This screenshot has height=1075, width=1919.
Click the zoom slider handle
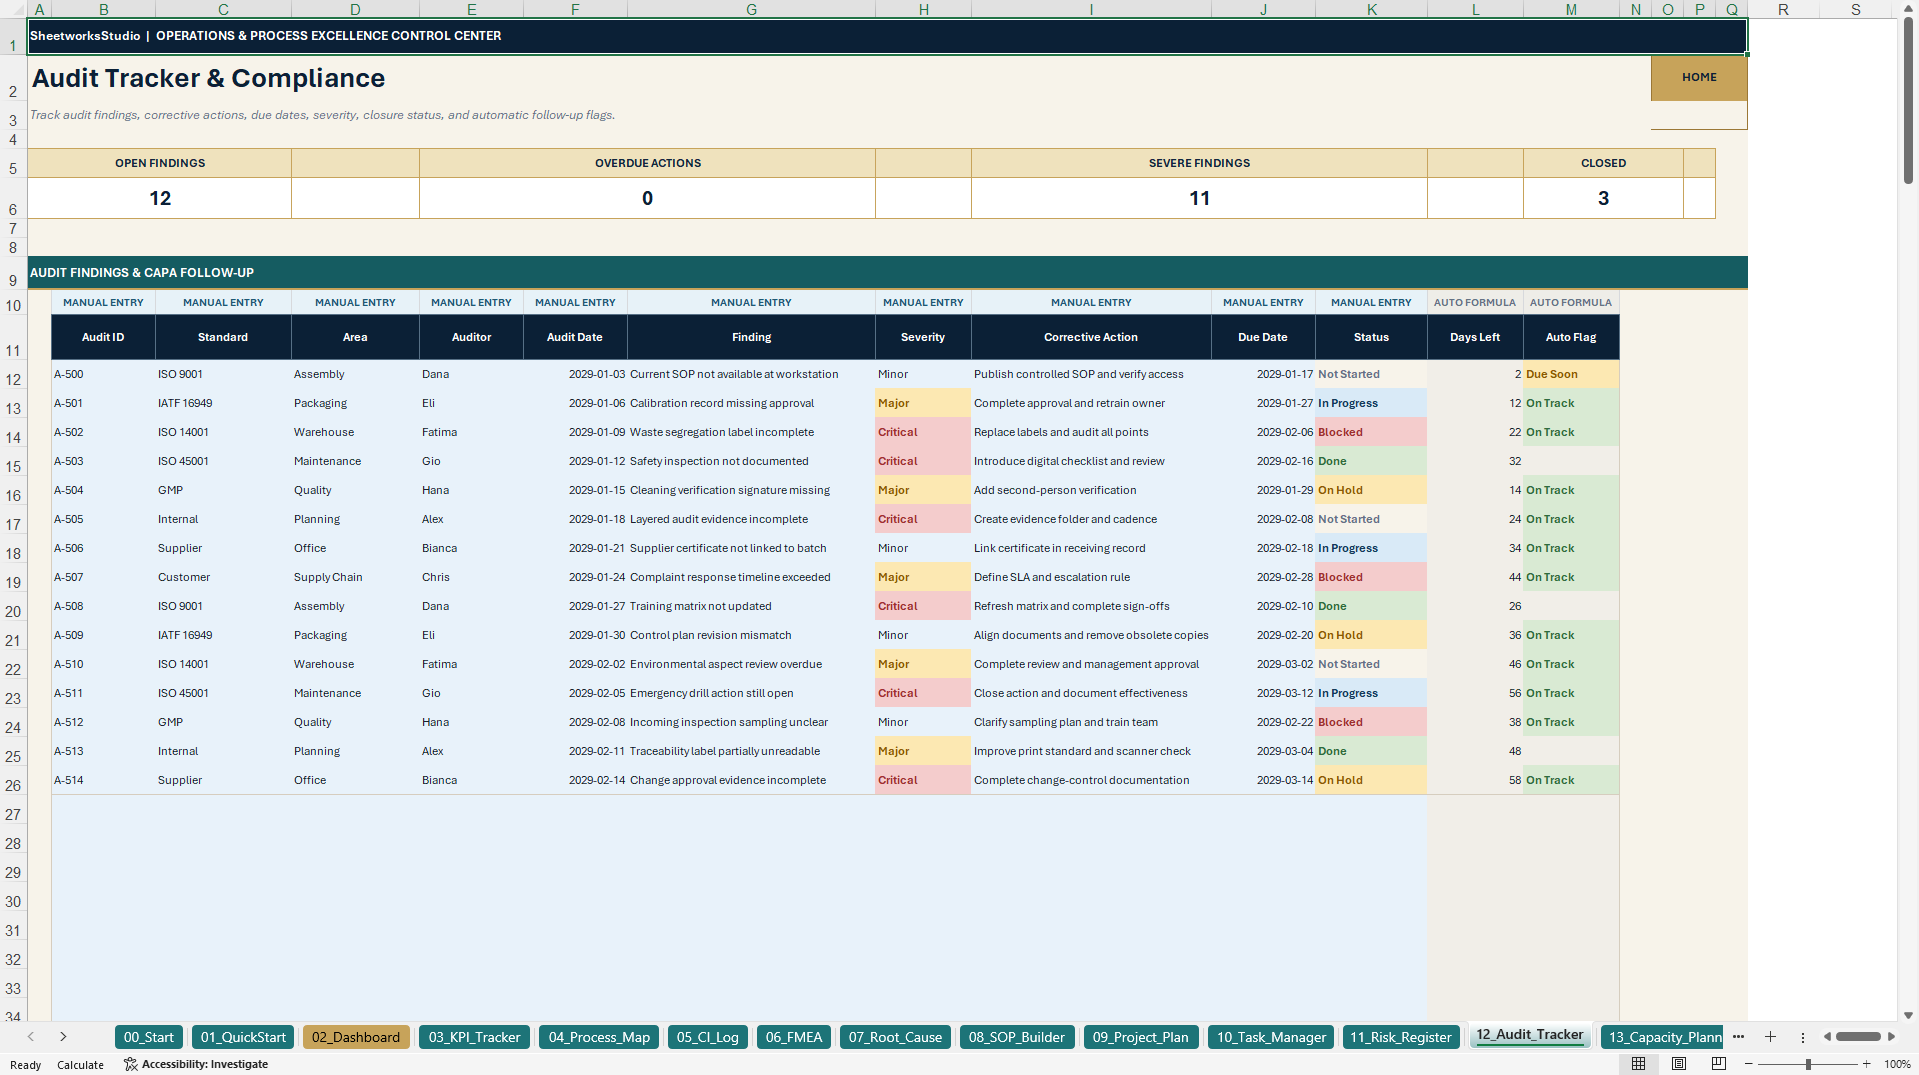pos(1808,1064)
